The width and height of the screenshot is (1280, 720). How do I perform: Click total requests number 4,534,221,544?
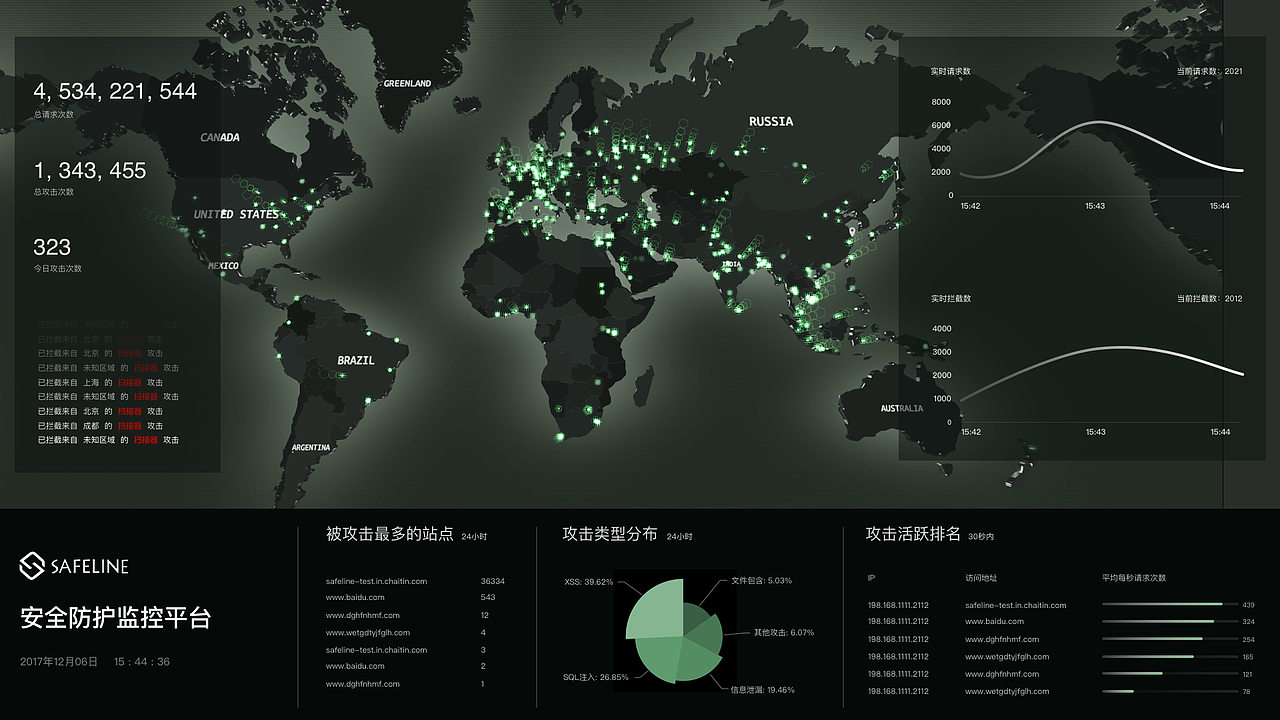[x=115, y=91]
